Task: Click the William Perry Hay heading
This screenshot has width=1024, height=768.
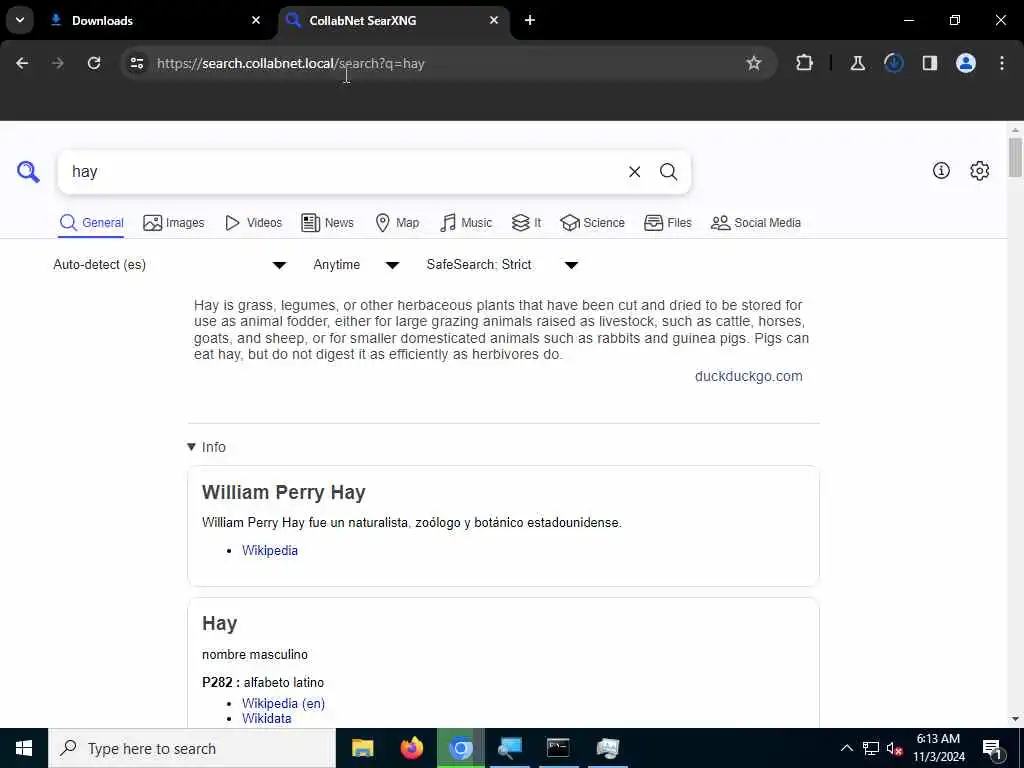Action: click(x=283, y=492)
